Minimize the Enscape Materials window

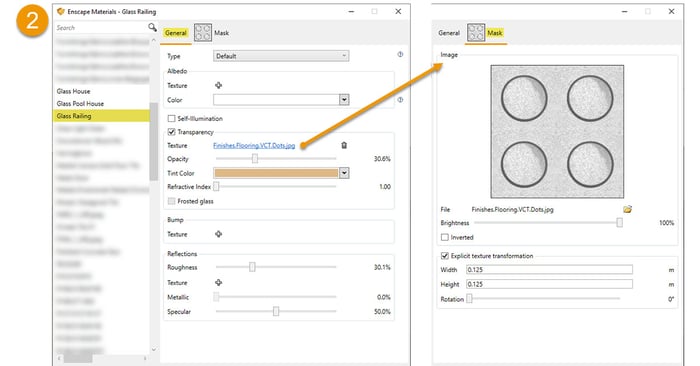click(x=351, y=12)
